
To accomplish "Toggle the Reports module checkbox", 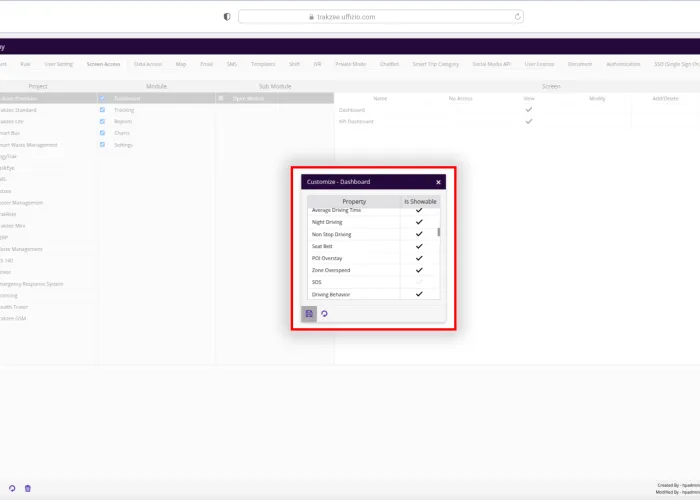I will tap(102, 121).
